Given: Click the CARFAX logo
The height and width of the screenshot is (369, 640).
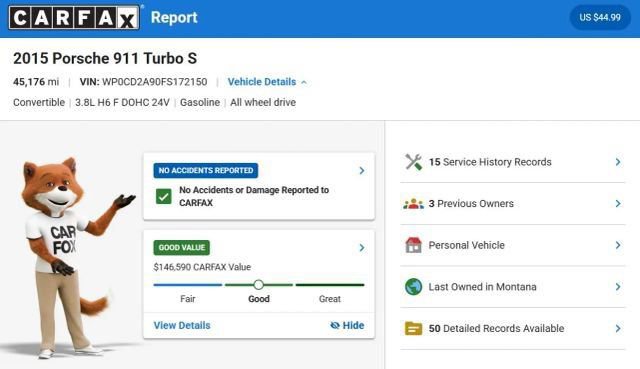Looking at the screenshot, I should tap(74, 18).
